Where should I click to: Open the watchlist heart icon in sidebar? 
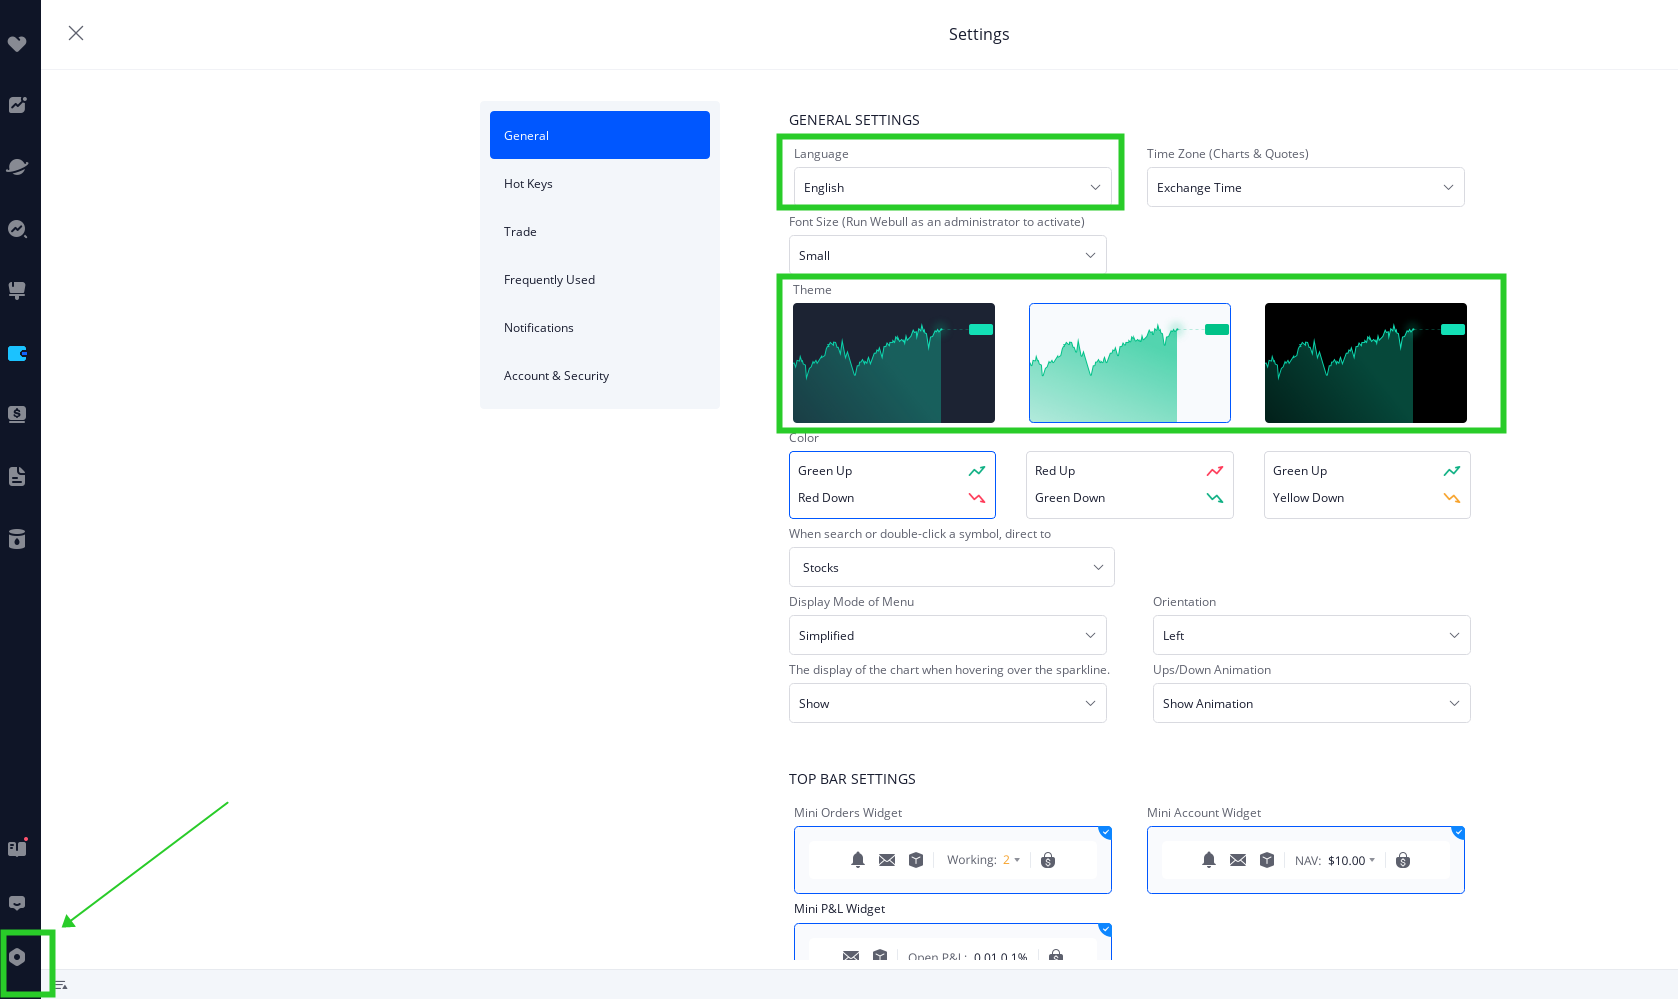[x=17, y=44]
